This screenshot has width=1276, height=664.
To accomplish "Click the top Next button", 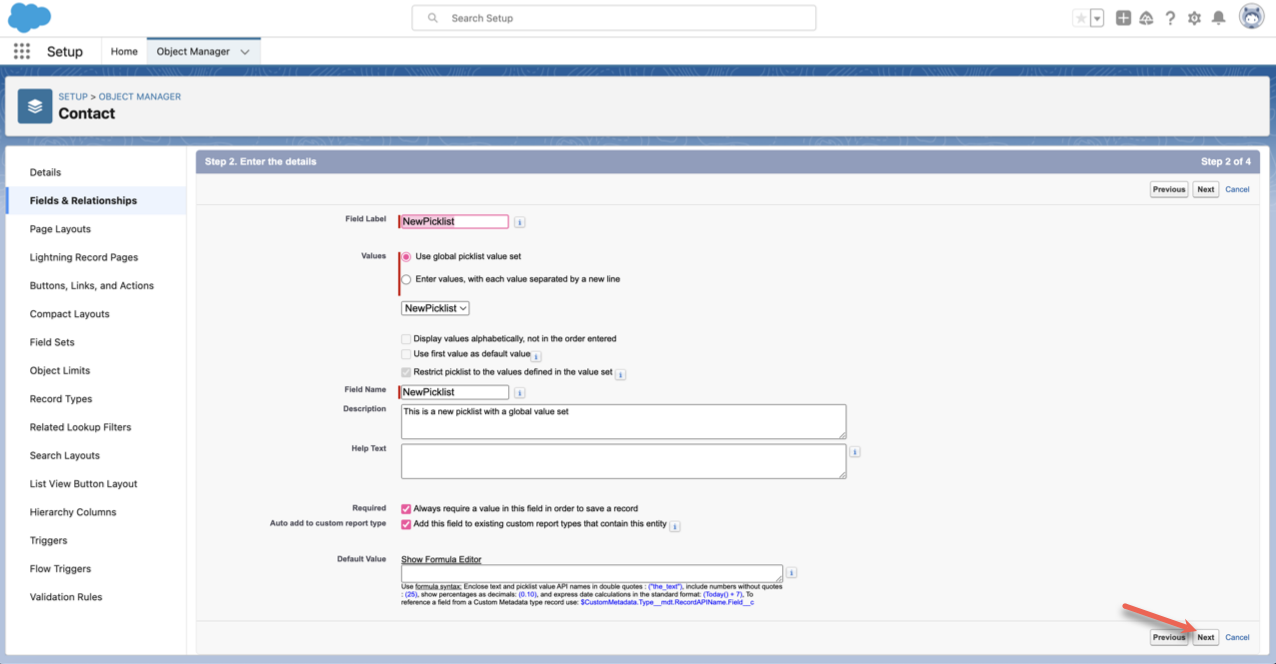I will pos(1206,189).
